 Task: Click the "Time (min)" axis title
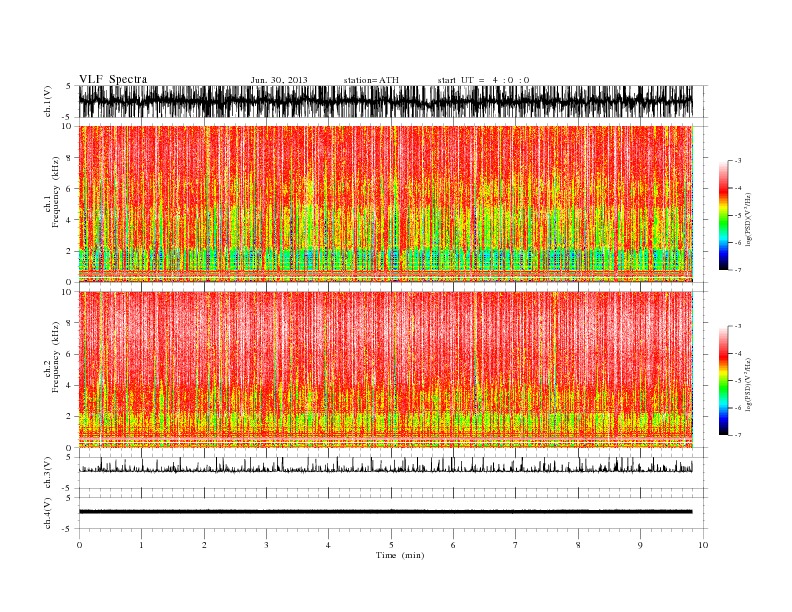(400, 555)
